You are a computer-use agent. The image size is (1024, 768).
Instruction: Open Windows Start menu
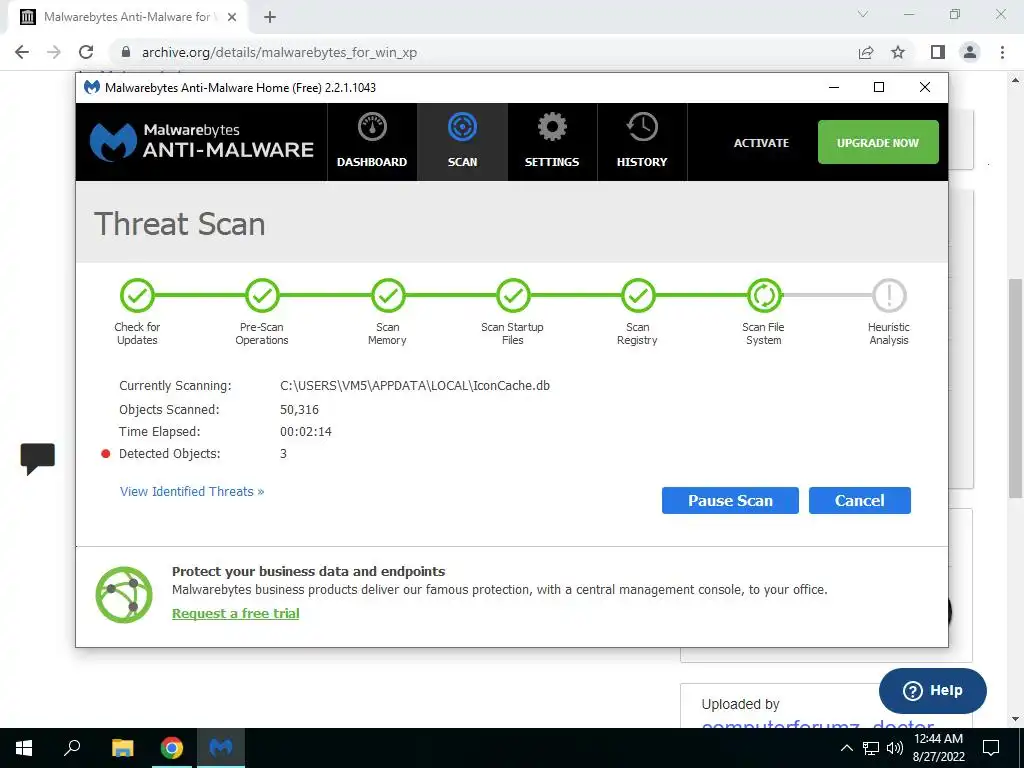click(x=24, y=748)
